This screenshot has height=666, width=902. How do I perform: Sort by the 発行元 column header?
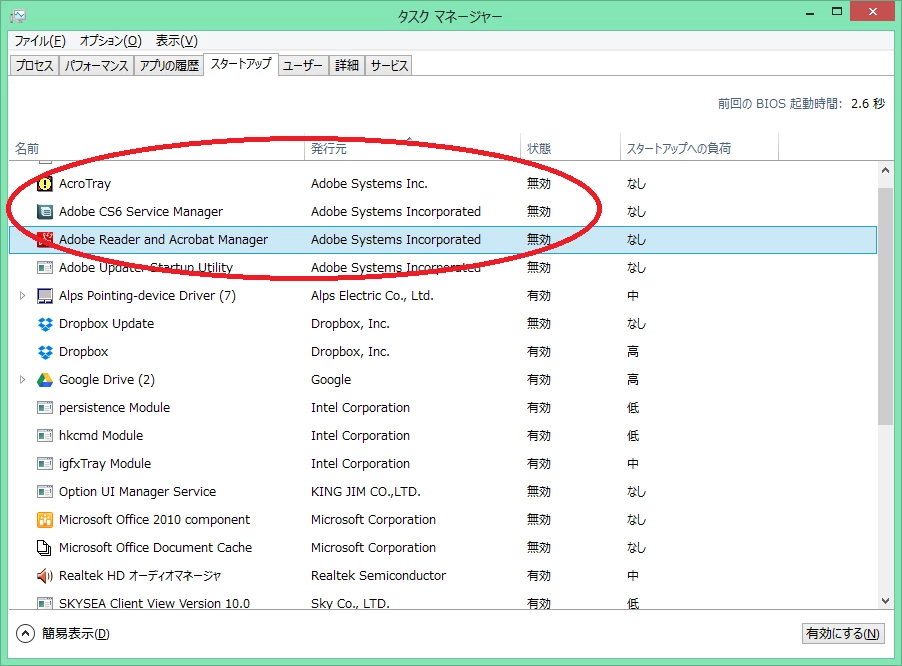pos(412,148)
